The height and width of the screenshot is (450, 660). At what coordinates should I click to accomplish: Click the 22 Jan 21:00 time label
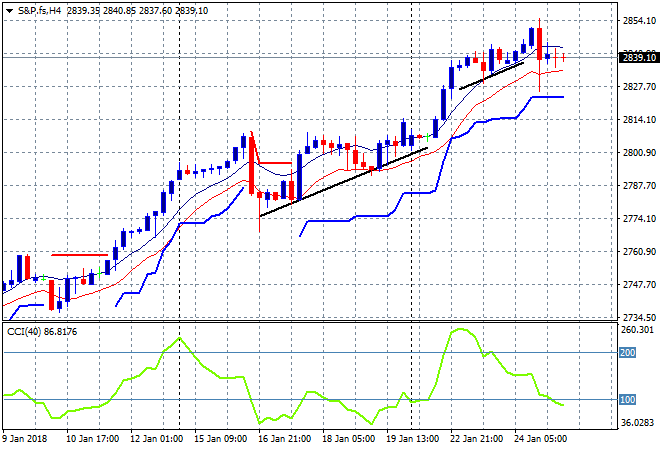coord(476,439)
